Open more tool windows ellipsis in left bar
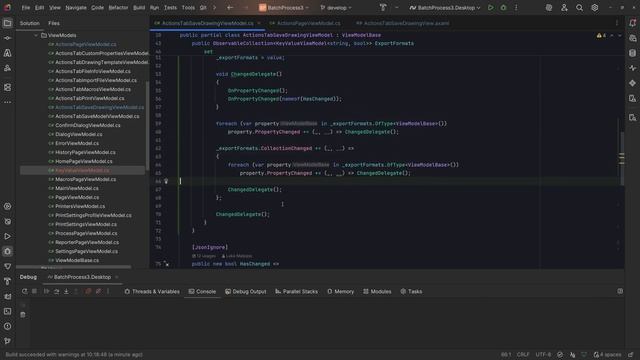 pyautogui.click(x=7, y=102)
